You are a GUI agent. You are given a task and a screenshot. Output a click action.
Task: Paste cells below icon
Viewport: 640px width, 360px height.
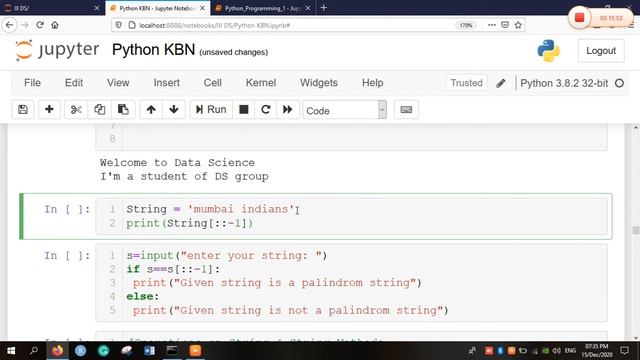click(123, 109)
